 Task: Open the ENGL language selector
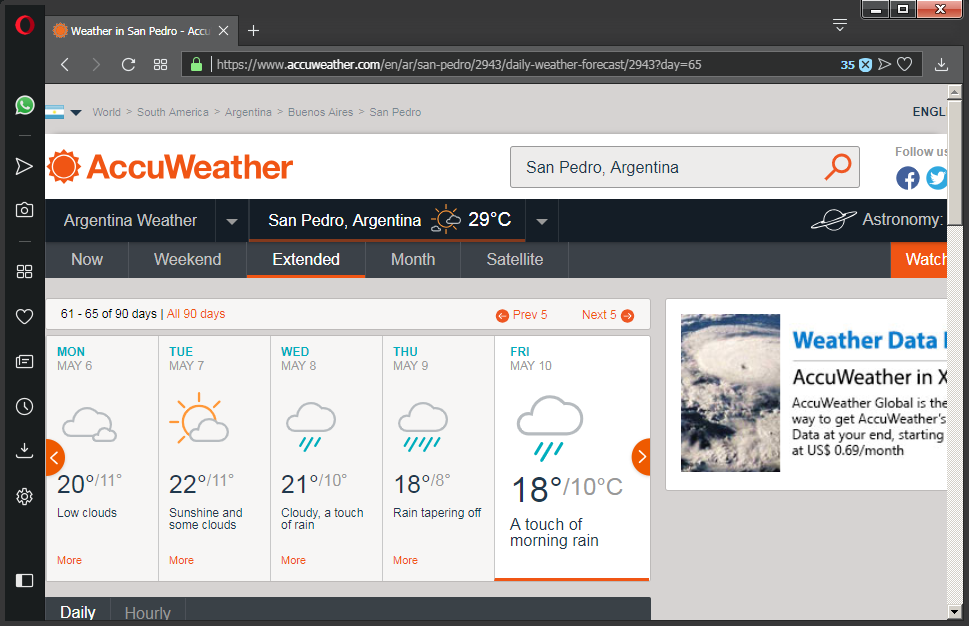click(x=929, y=112)
